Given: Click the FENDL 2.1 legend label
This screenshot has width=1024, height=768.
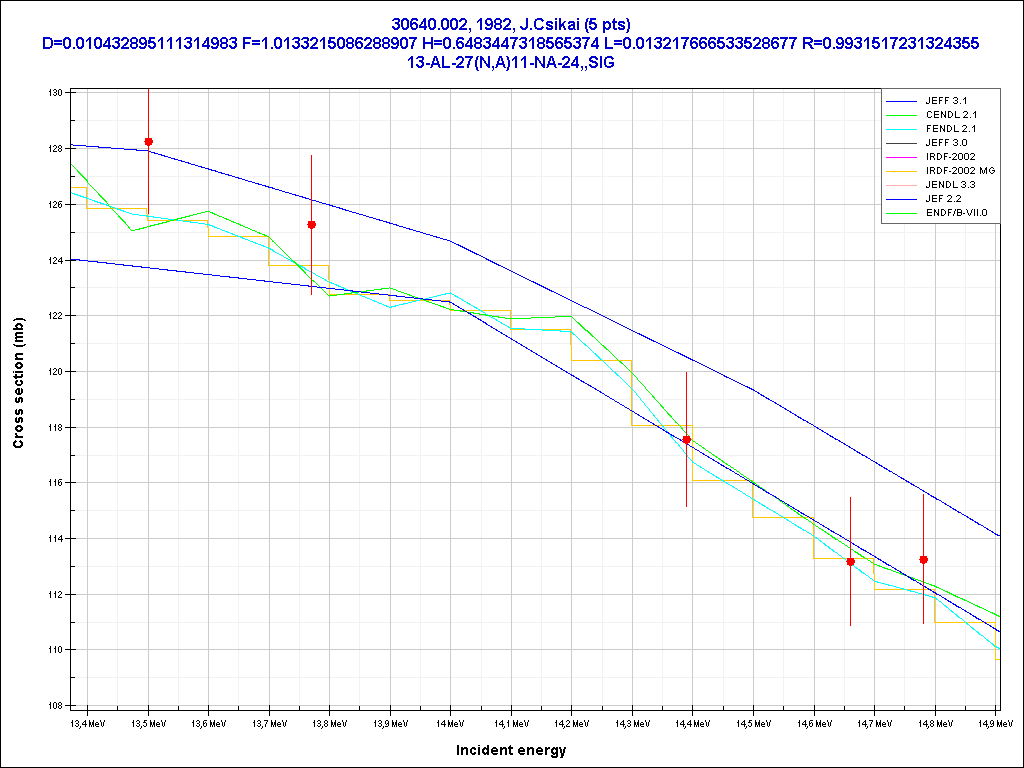Looking at the screenshot, I should (949, 129).
